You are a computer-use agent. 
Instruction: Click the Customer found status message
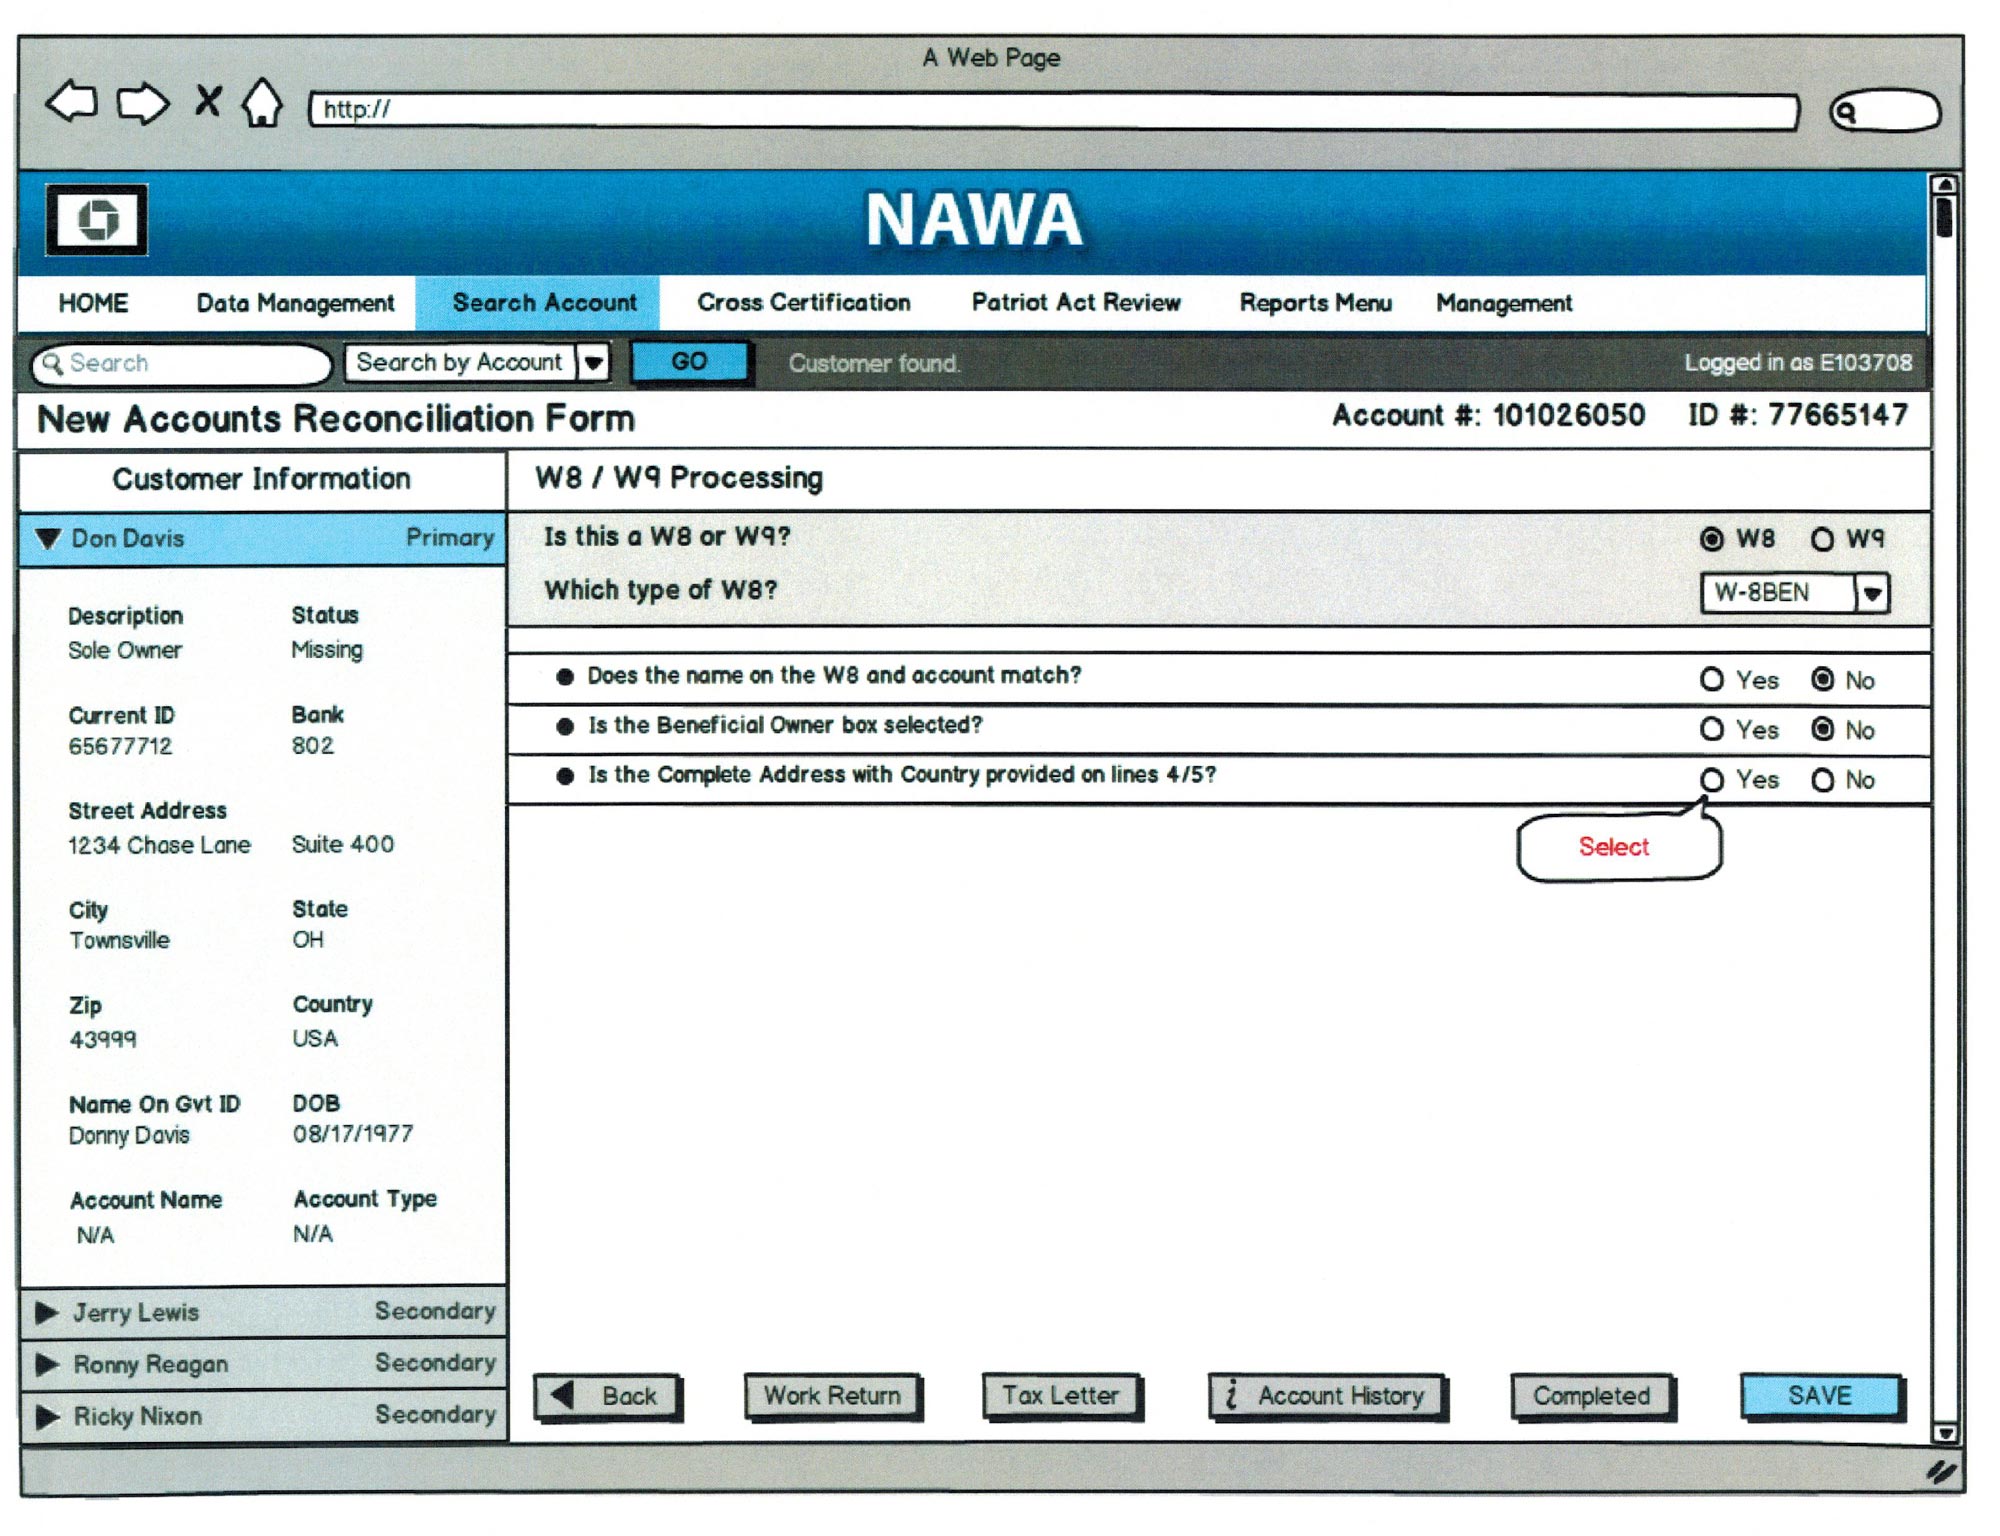[x=874, y=363]
